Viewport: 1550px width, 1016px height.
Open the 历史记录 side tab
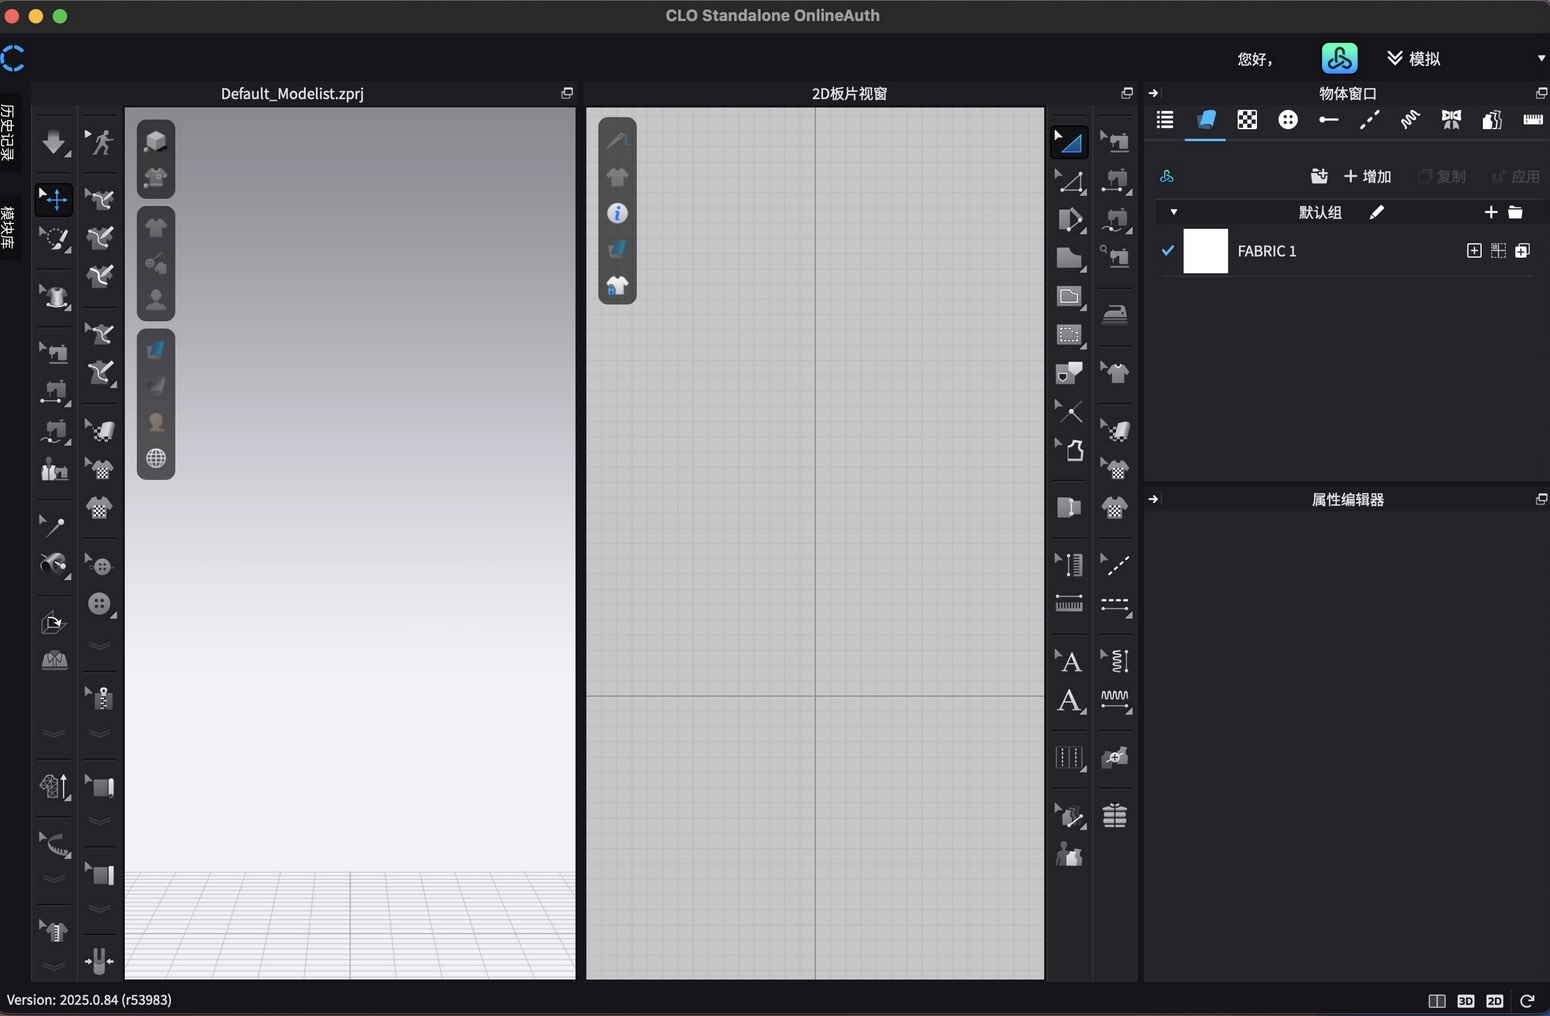pyautogui.click(x=8, y=132)
